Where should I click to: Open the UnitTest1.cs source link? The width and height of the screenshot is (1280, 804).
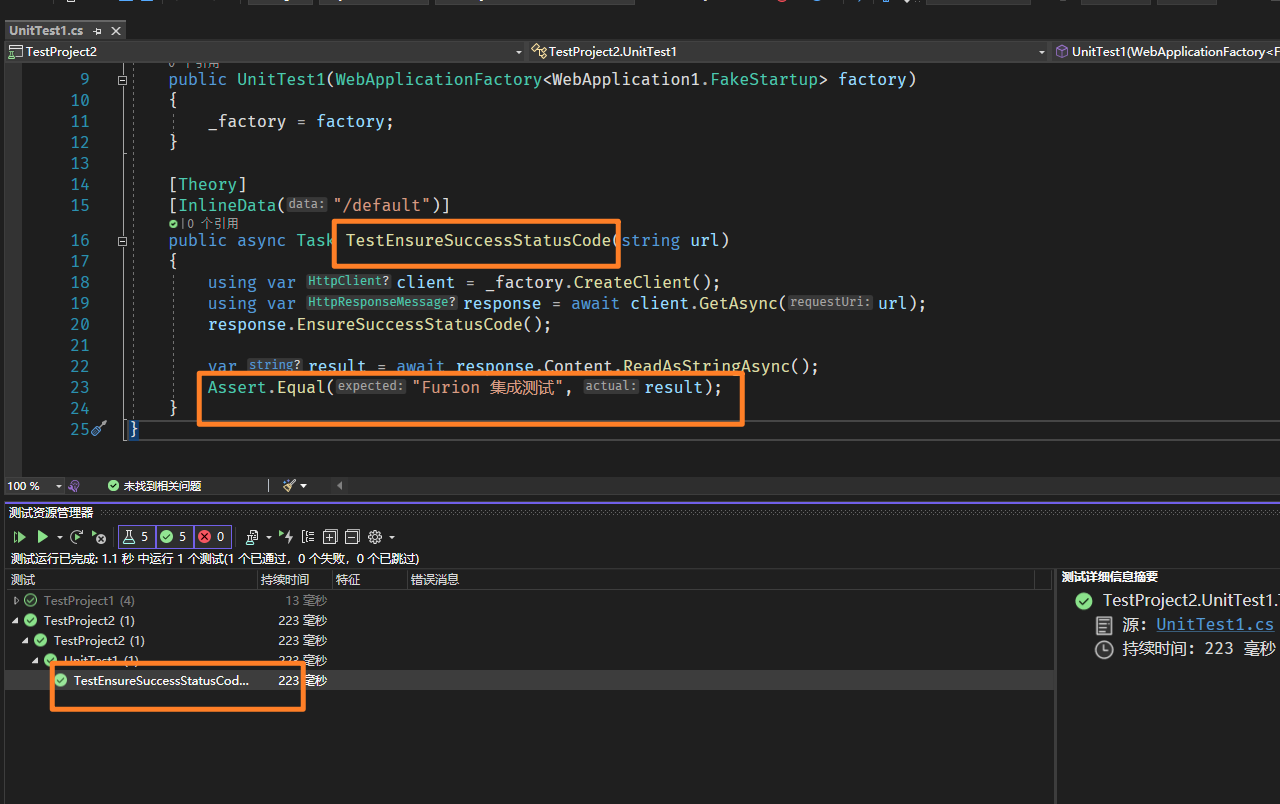(x=1214, y=625)
